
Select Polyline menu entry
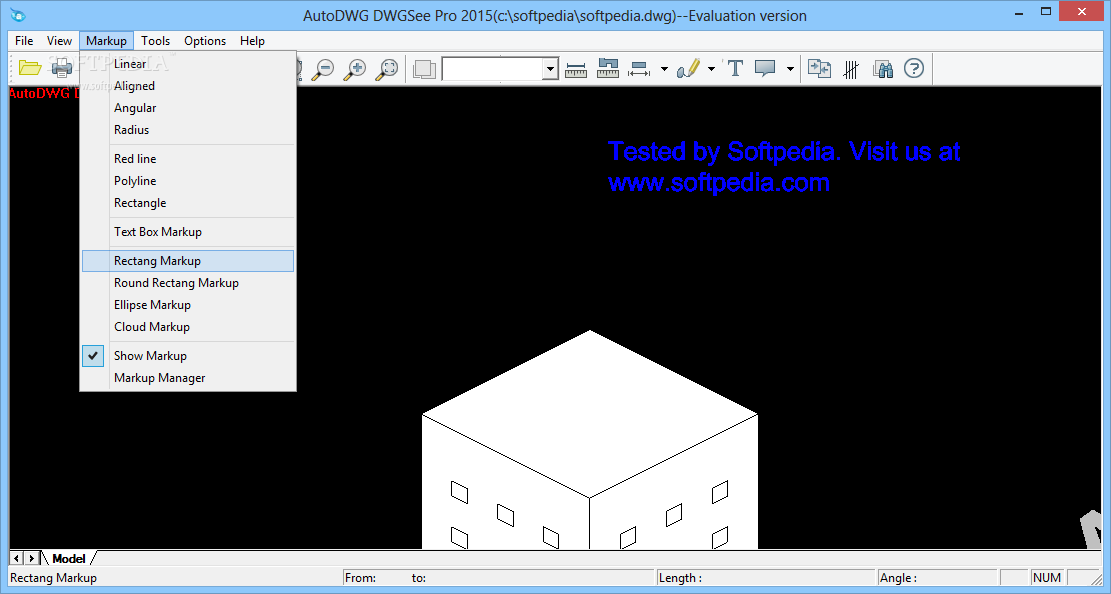coord(188,181)
